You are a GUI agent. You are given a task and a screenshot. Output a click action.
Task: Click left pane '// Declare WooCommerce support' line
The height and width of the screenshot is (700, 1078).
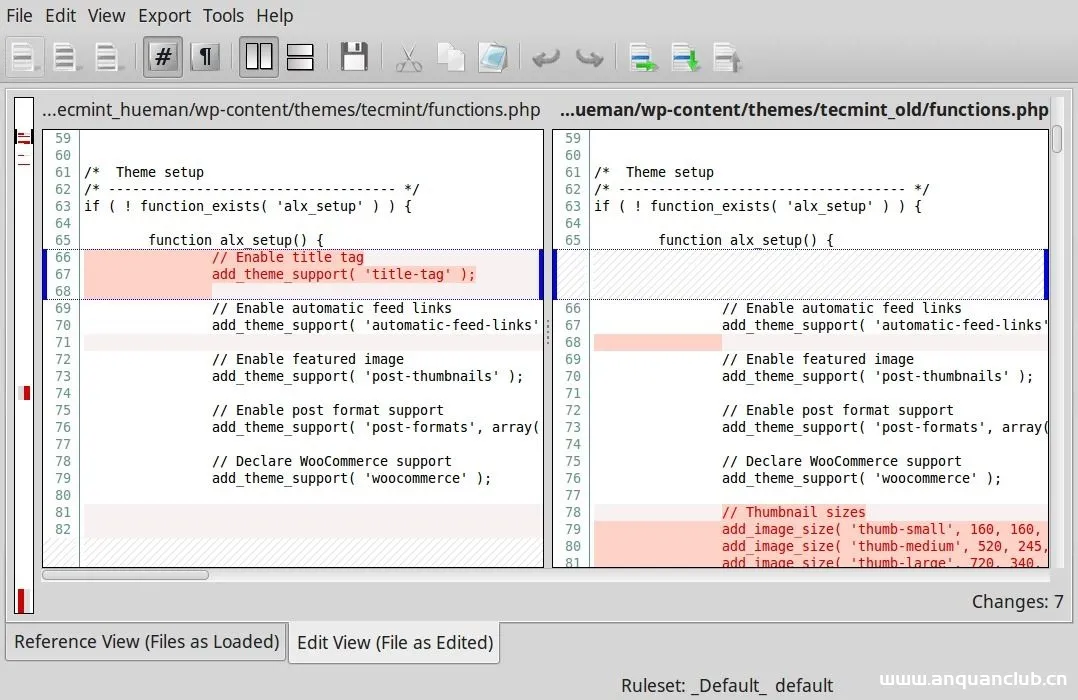pos(332,461)
